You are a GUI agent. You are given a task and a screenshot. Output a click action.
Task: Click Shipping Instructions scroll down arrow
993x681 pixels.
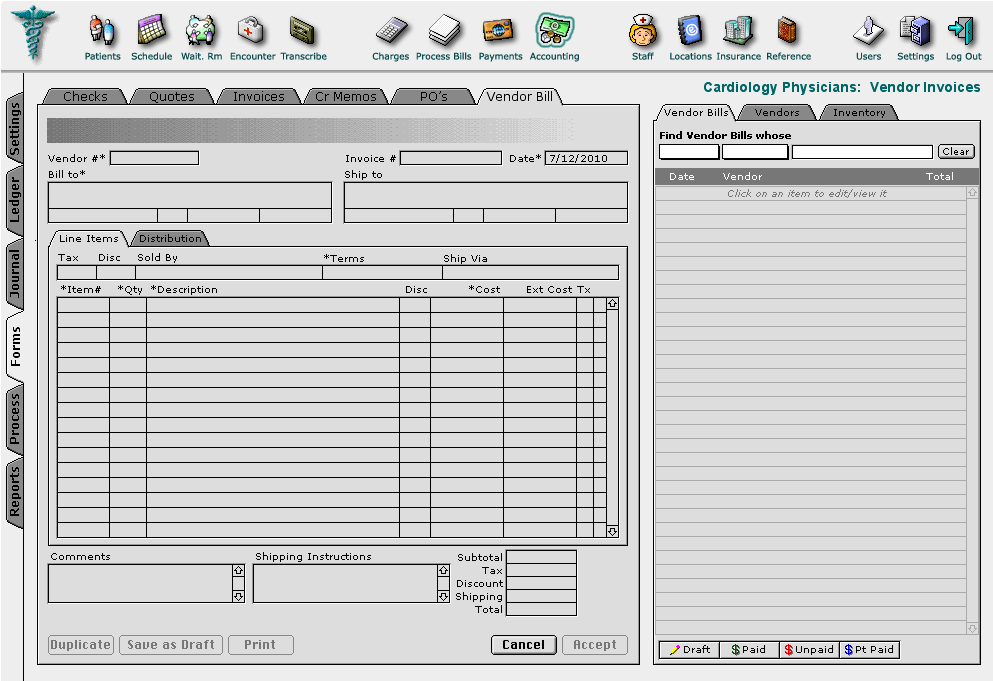pos(443,597)
